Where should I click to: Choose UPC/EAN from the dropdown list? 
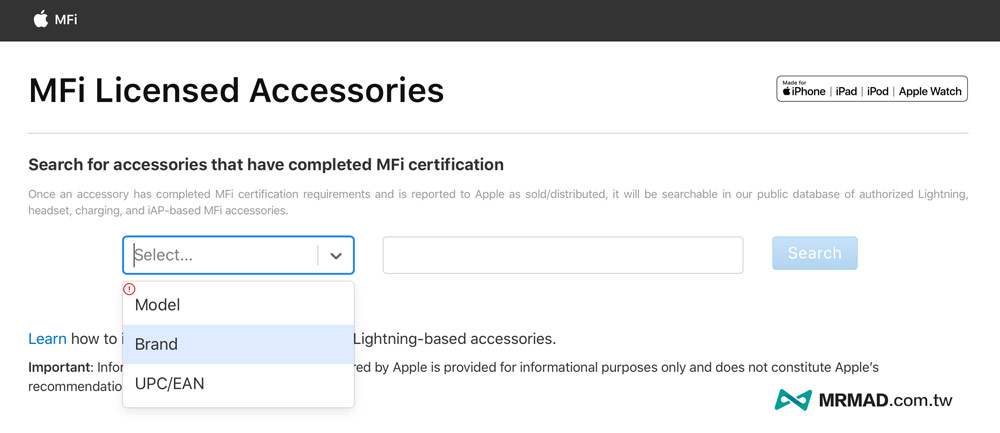tap(238, 384)
